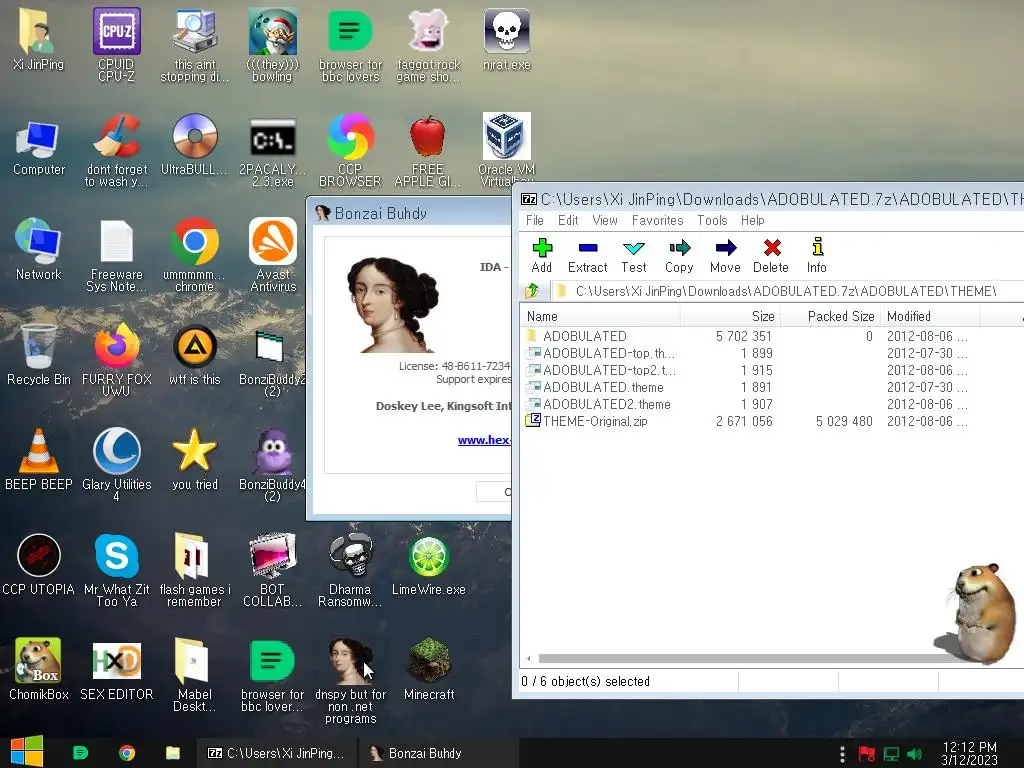Open the SEX EDITOR HxD icon
The height and width of the screenshot is (768, 1024).
[x=116, y=670]
